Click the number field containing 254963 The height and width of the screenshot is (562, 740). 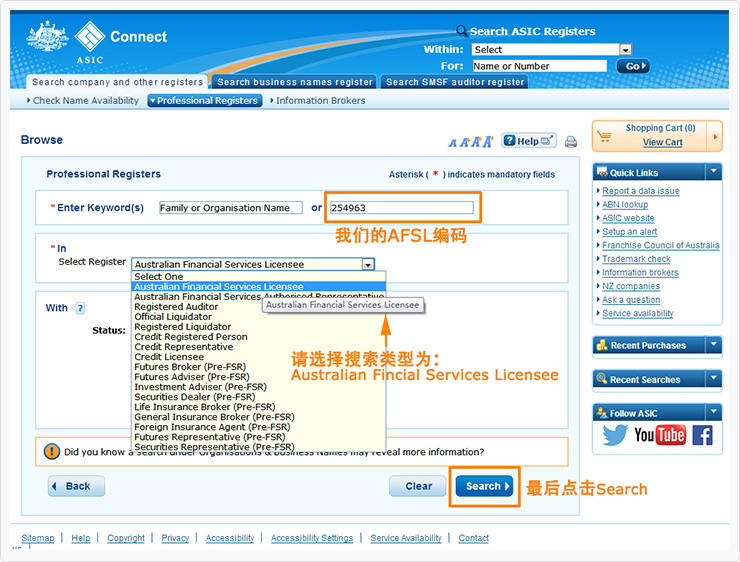(402, 208)
